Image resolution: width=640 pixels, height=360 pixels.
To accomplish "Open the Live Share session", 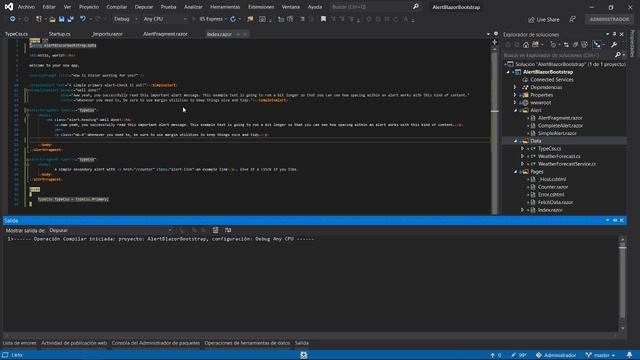I will tap(544, 20).
